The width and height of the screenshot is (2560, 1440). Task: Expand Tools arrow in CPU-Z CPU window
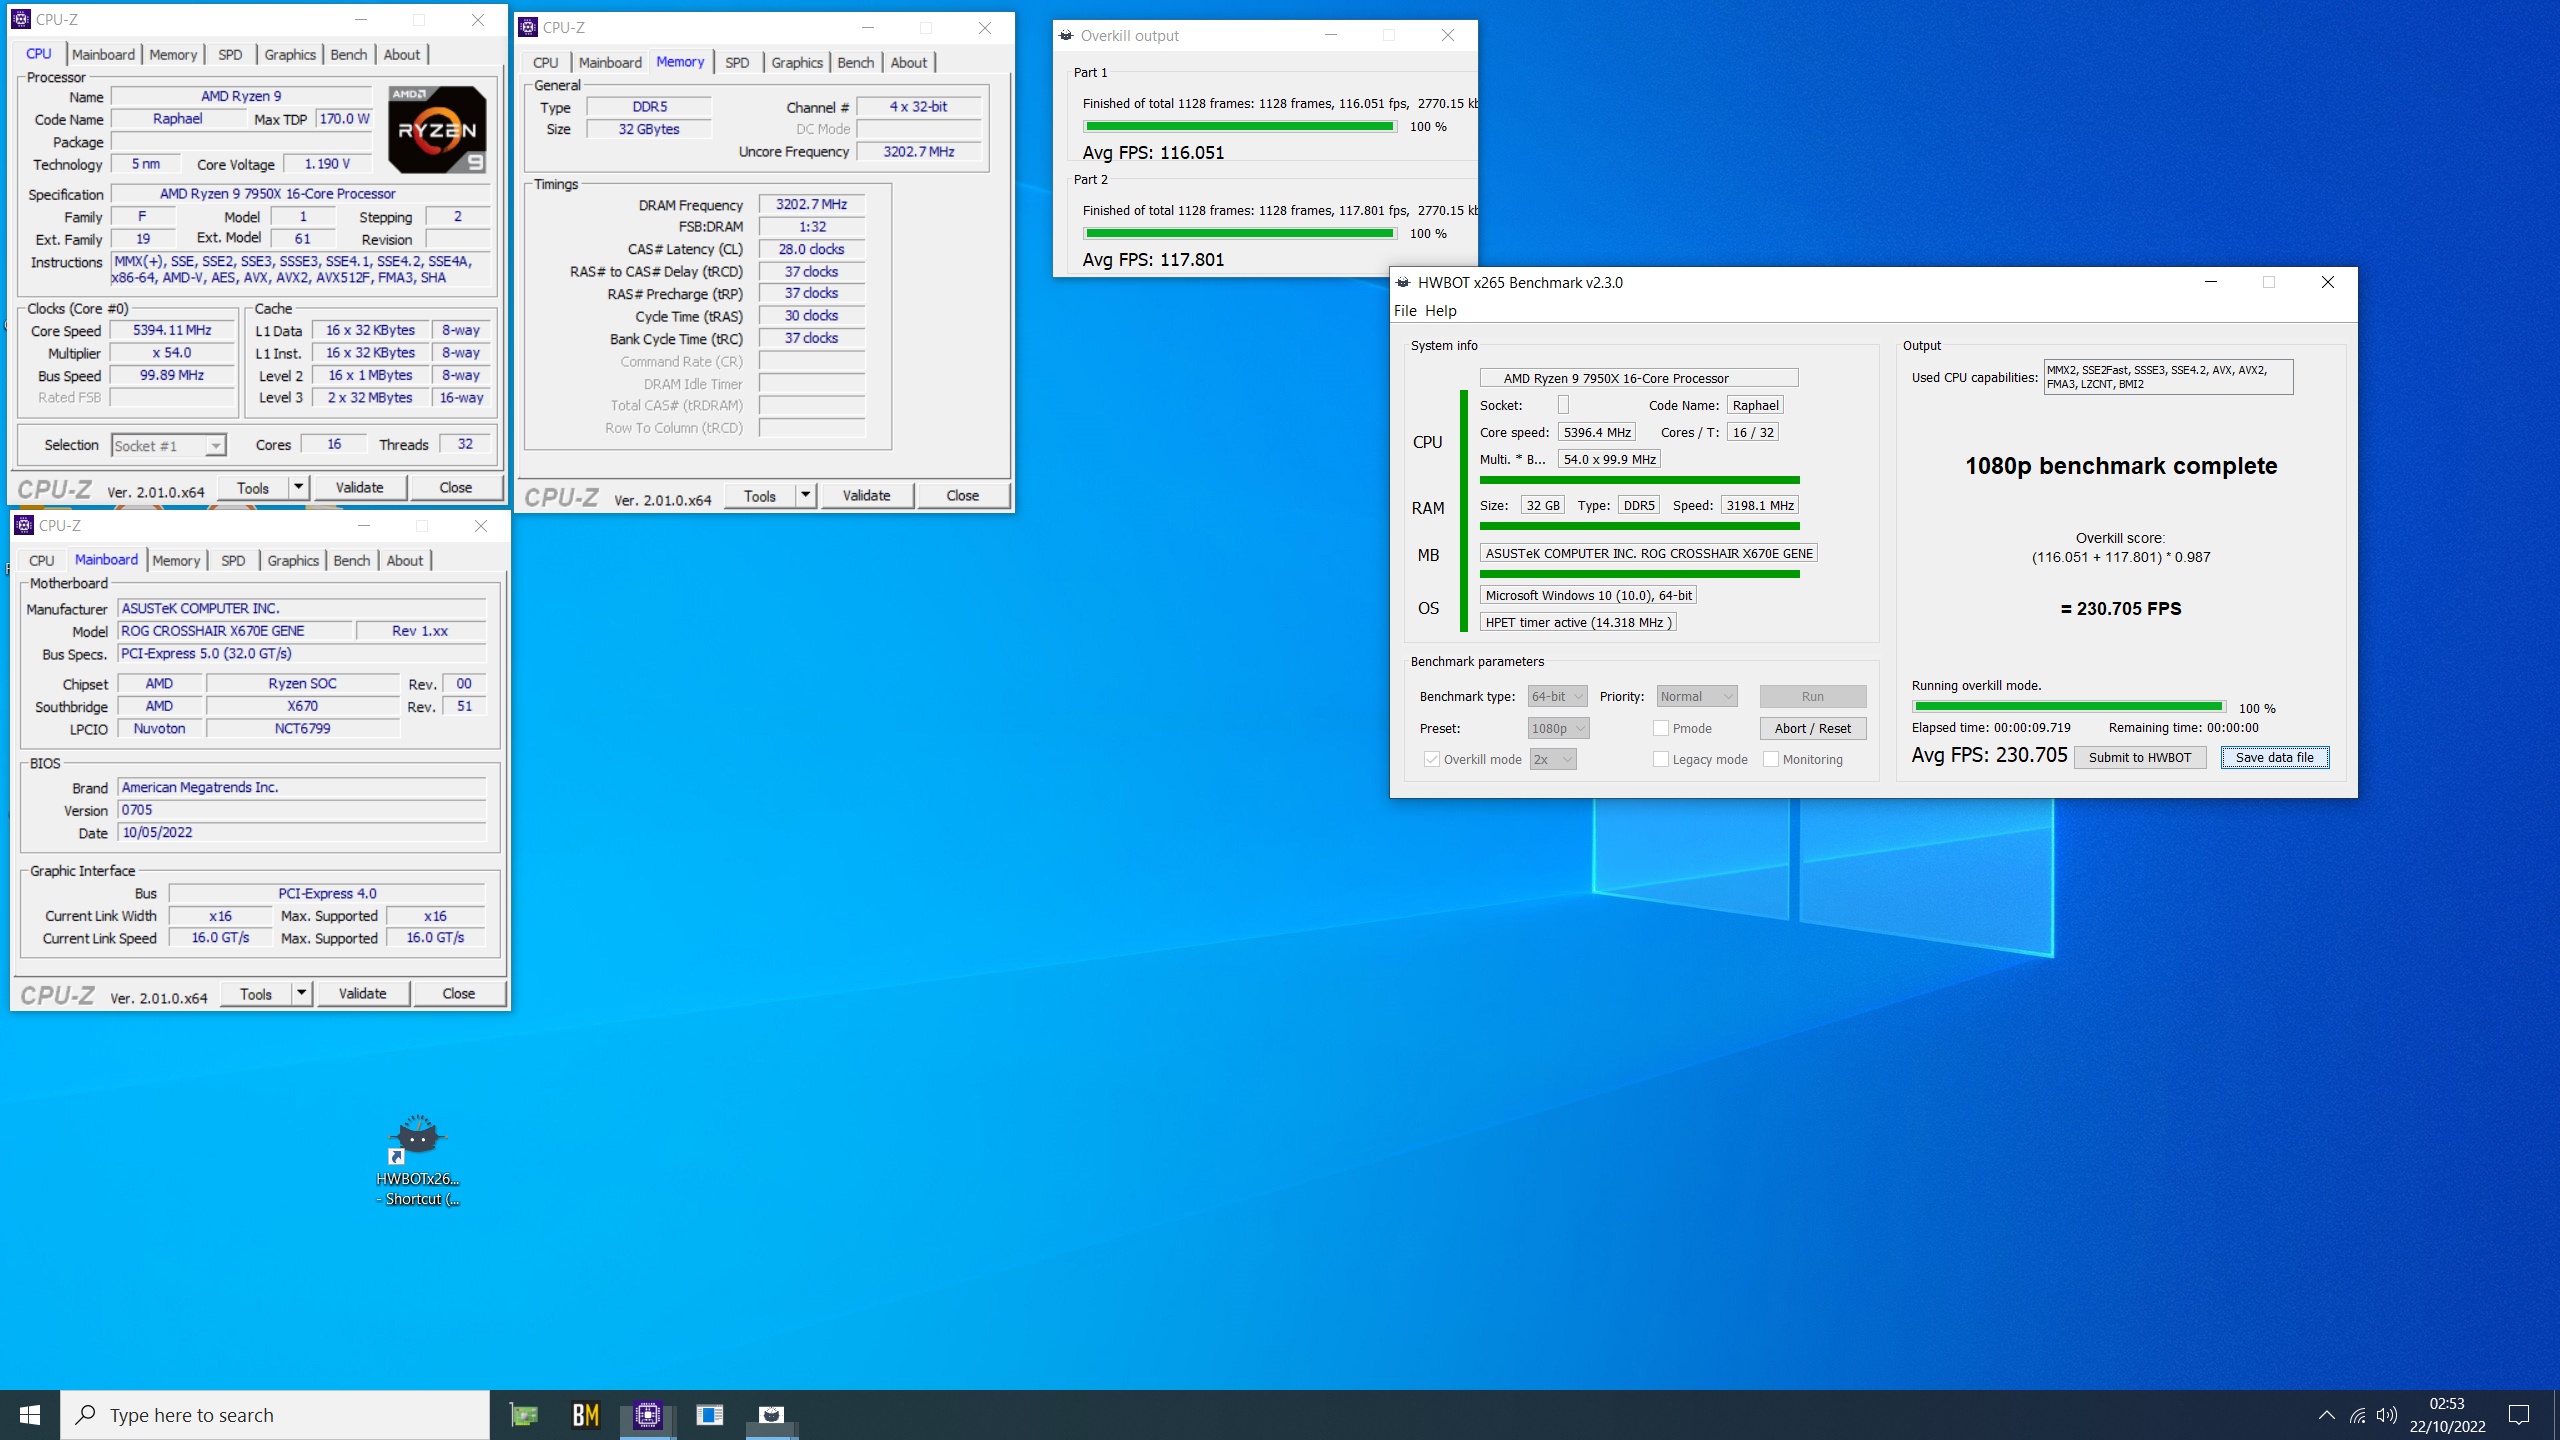(x=298, y=488)
